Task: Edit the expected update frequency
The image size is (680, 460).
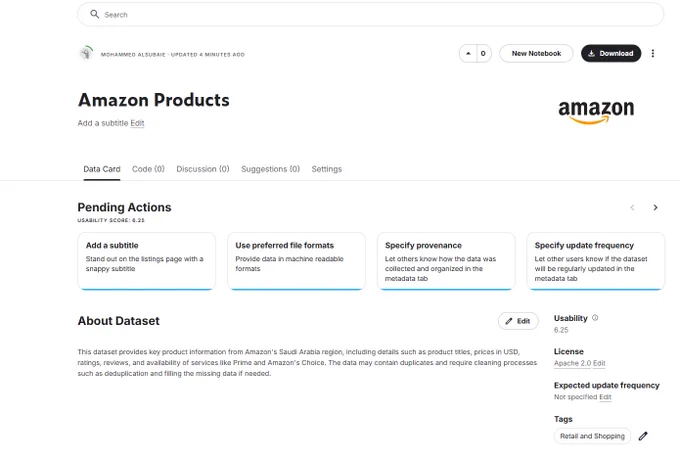Action: click(605, 397)
